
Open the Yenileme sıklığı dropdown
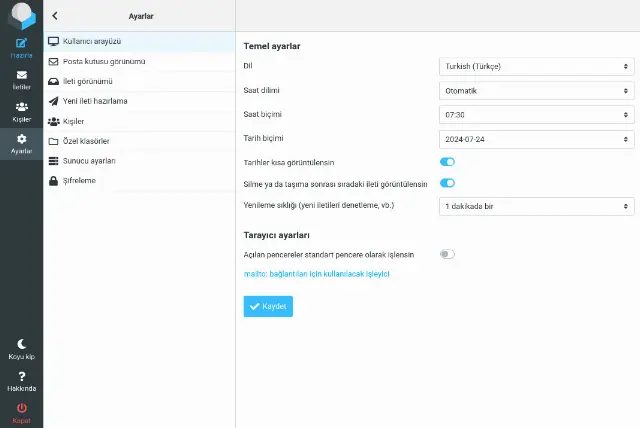click(x=536, y=206)
